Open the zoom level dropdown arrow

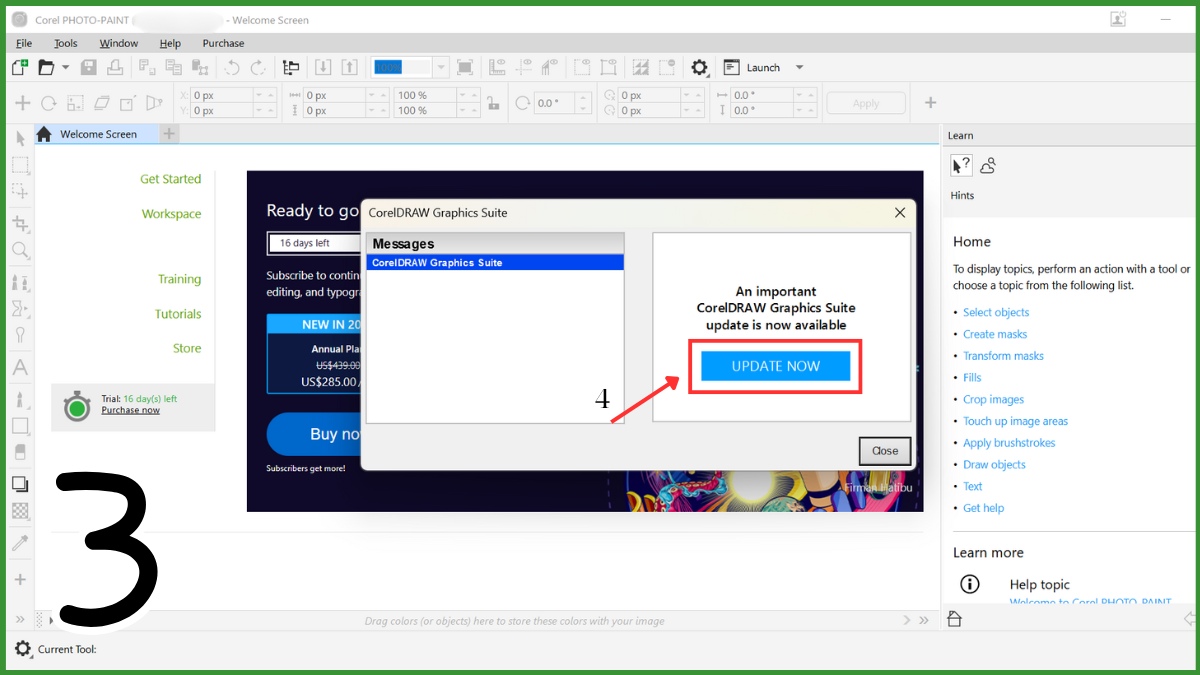click(441, 67)
